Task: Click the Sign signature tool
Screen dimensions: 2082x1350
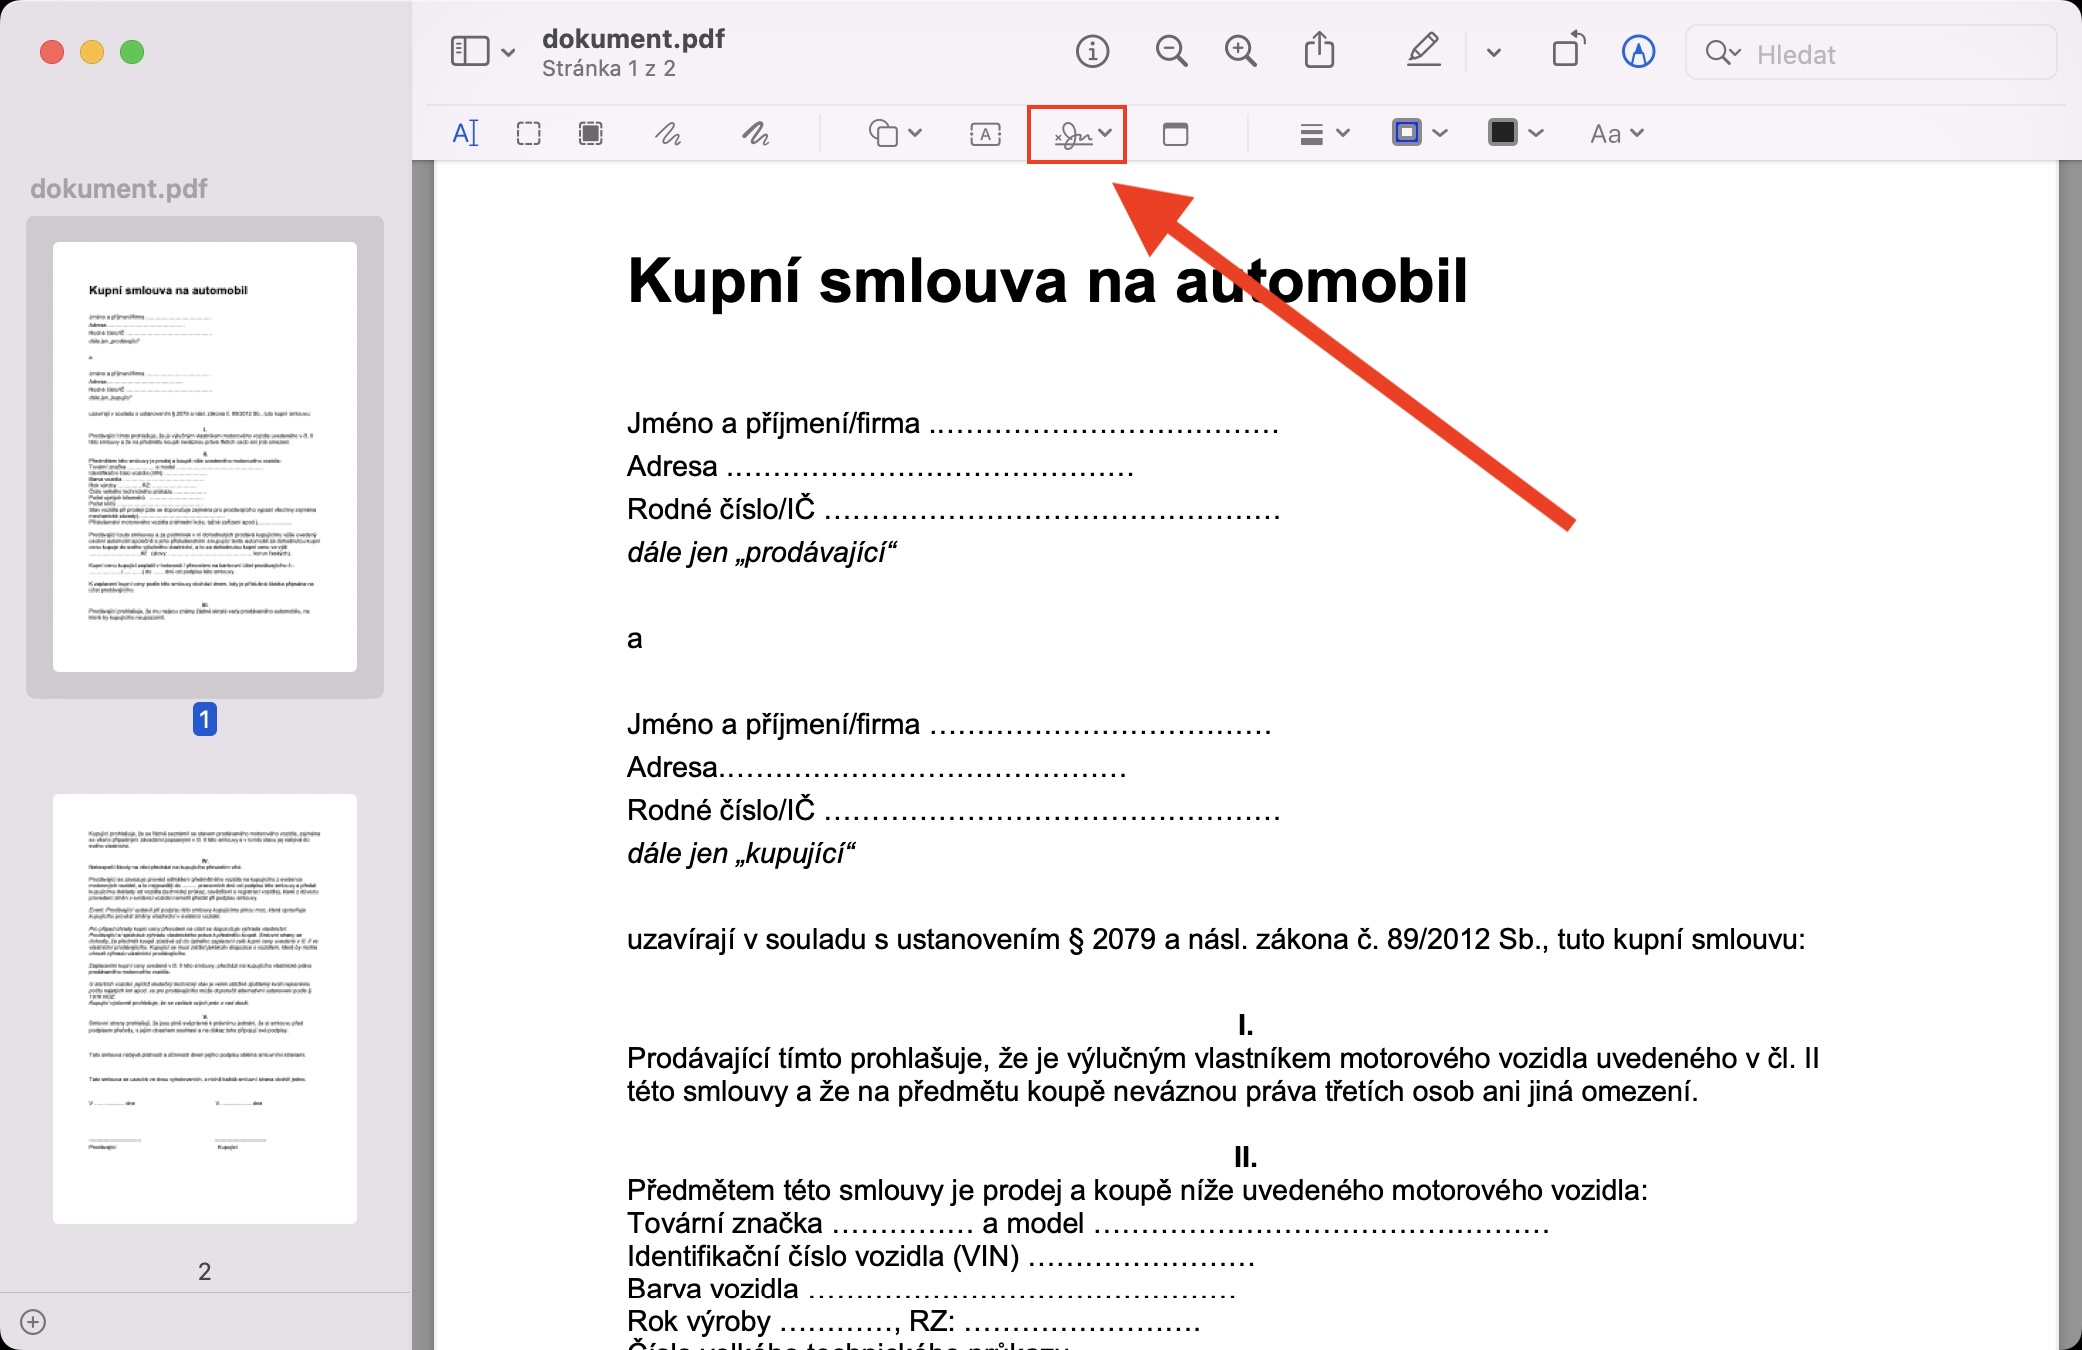Action: (x=1076, y=133)
